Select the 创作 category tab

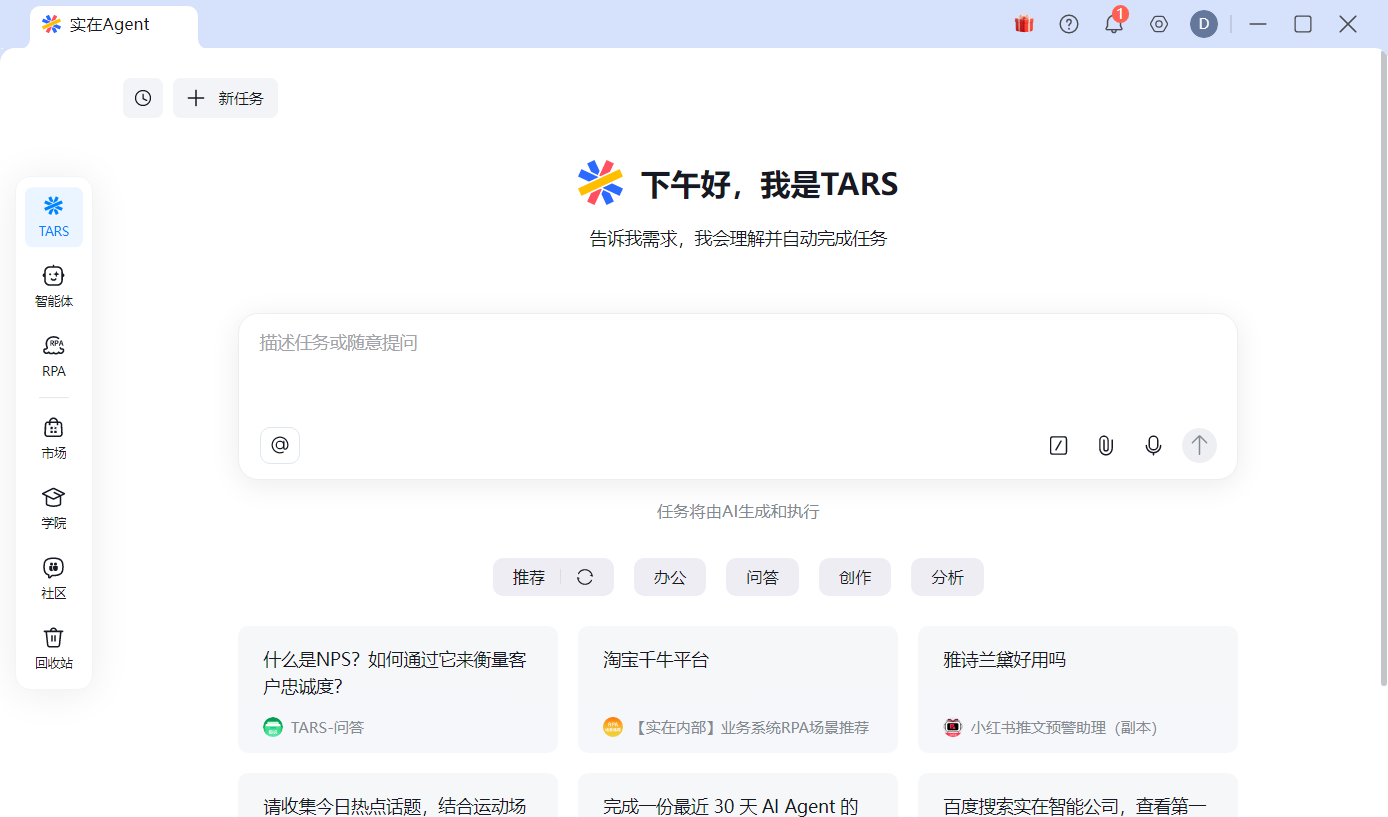[x=855, y=577]
